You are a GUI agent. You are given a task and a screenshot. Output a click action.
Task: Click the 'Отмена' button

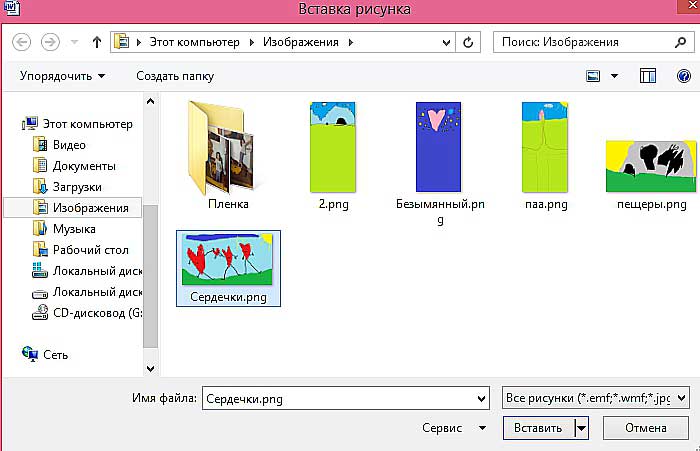(x=646, y=428)
